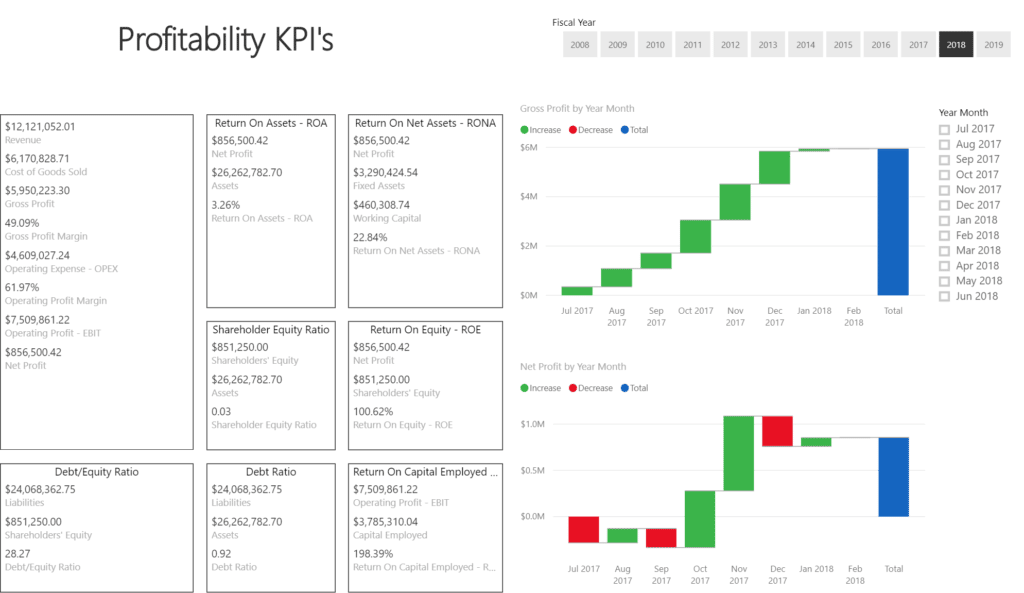Choose fiscal year 2008 button
This screenshot has height=593, width=1024.
point(580,45)
